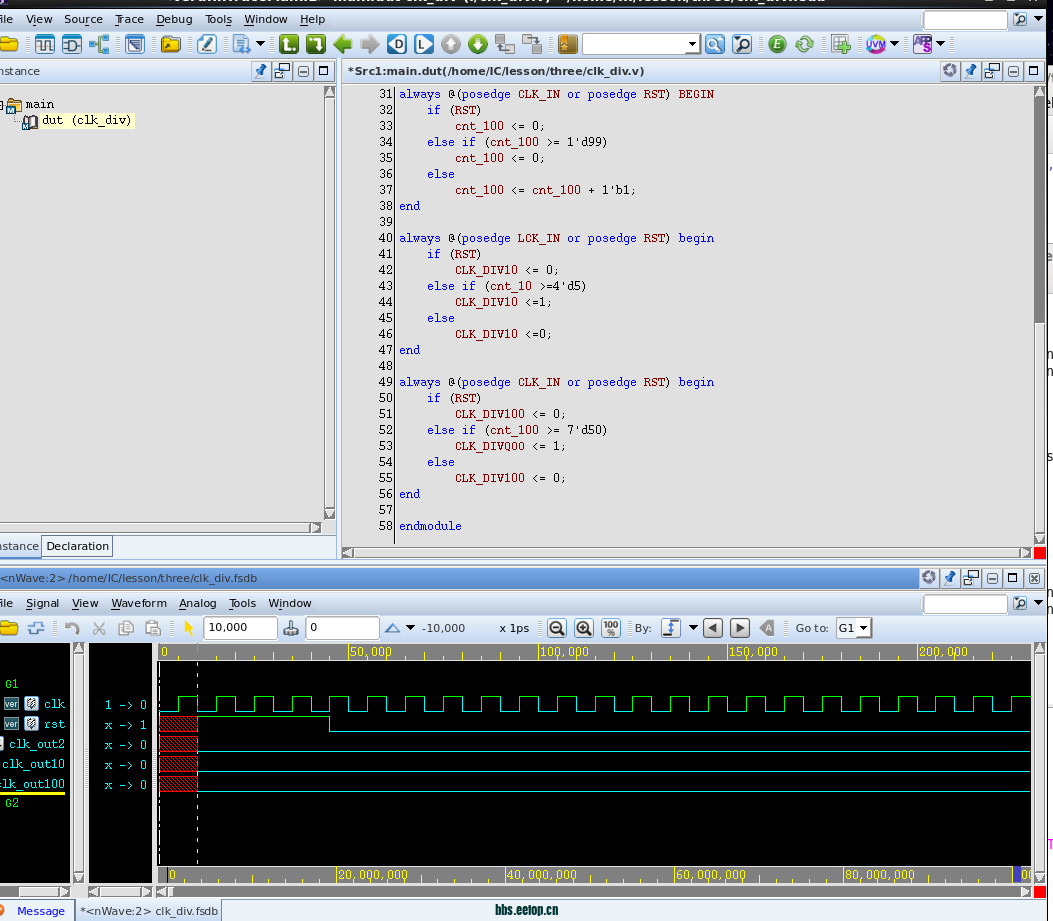Switch to the Message tab
This screenshot has width=1053, height=921.
[x=41, y=911]
